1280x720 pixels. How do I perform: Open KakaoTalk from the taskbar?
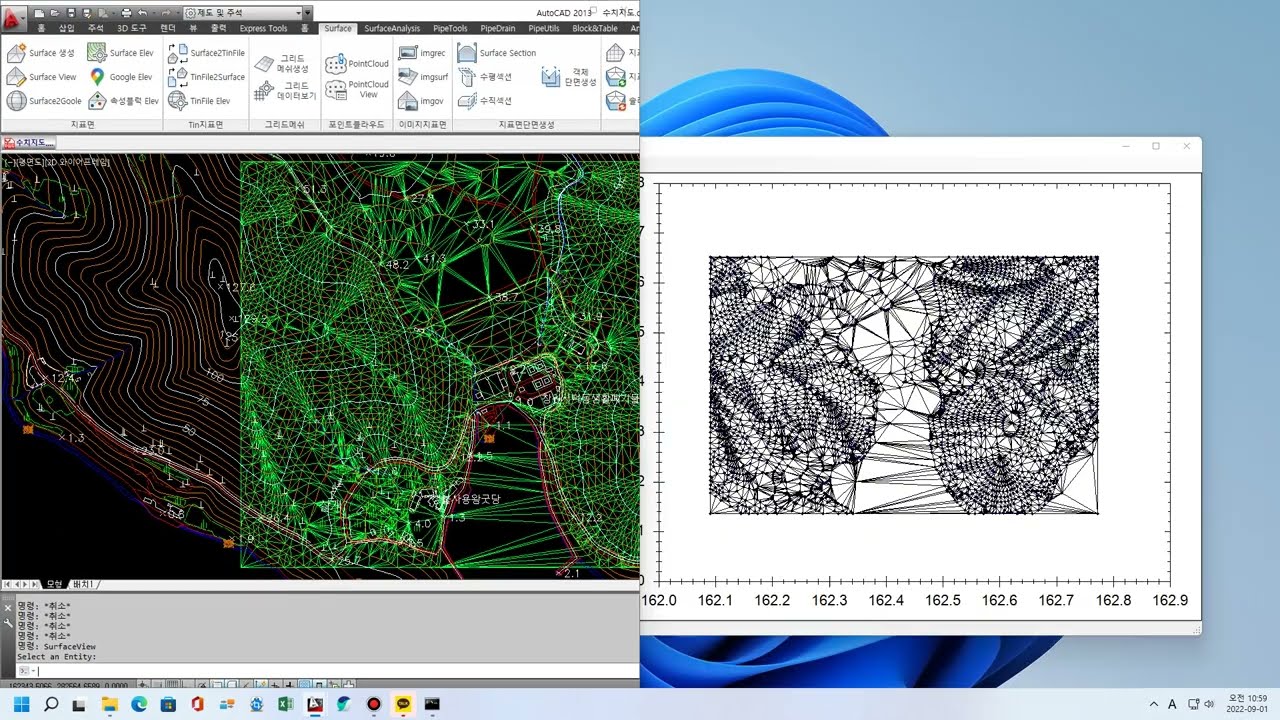tap(403, 704)
